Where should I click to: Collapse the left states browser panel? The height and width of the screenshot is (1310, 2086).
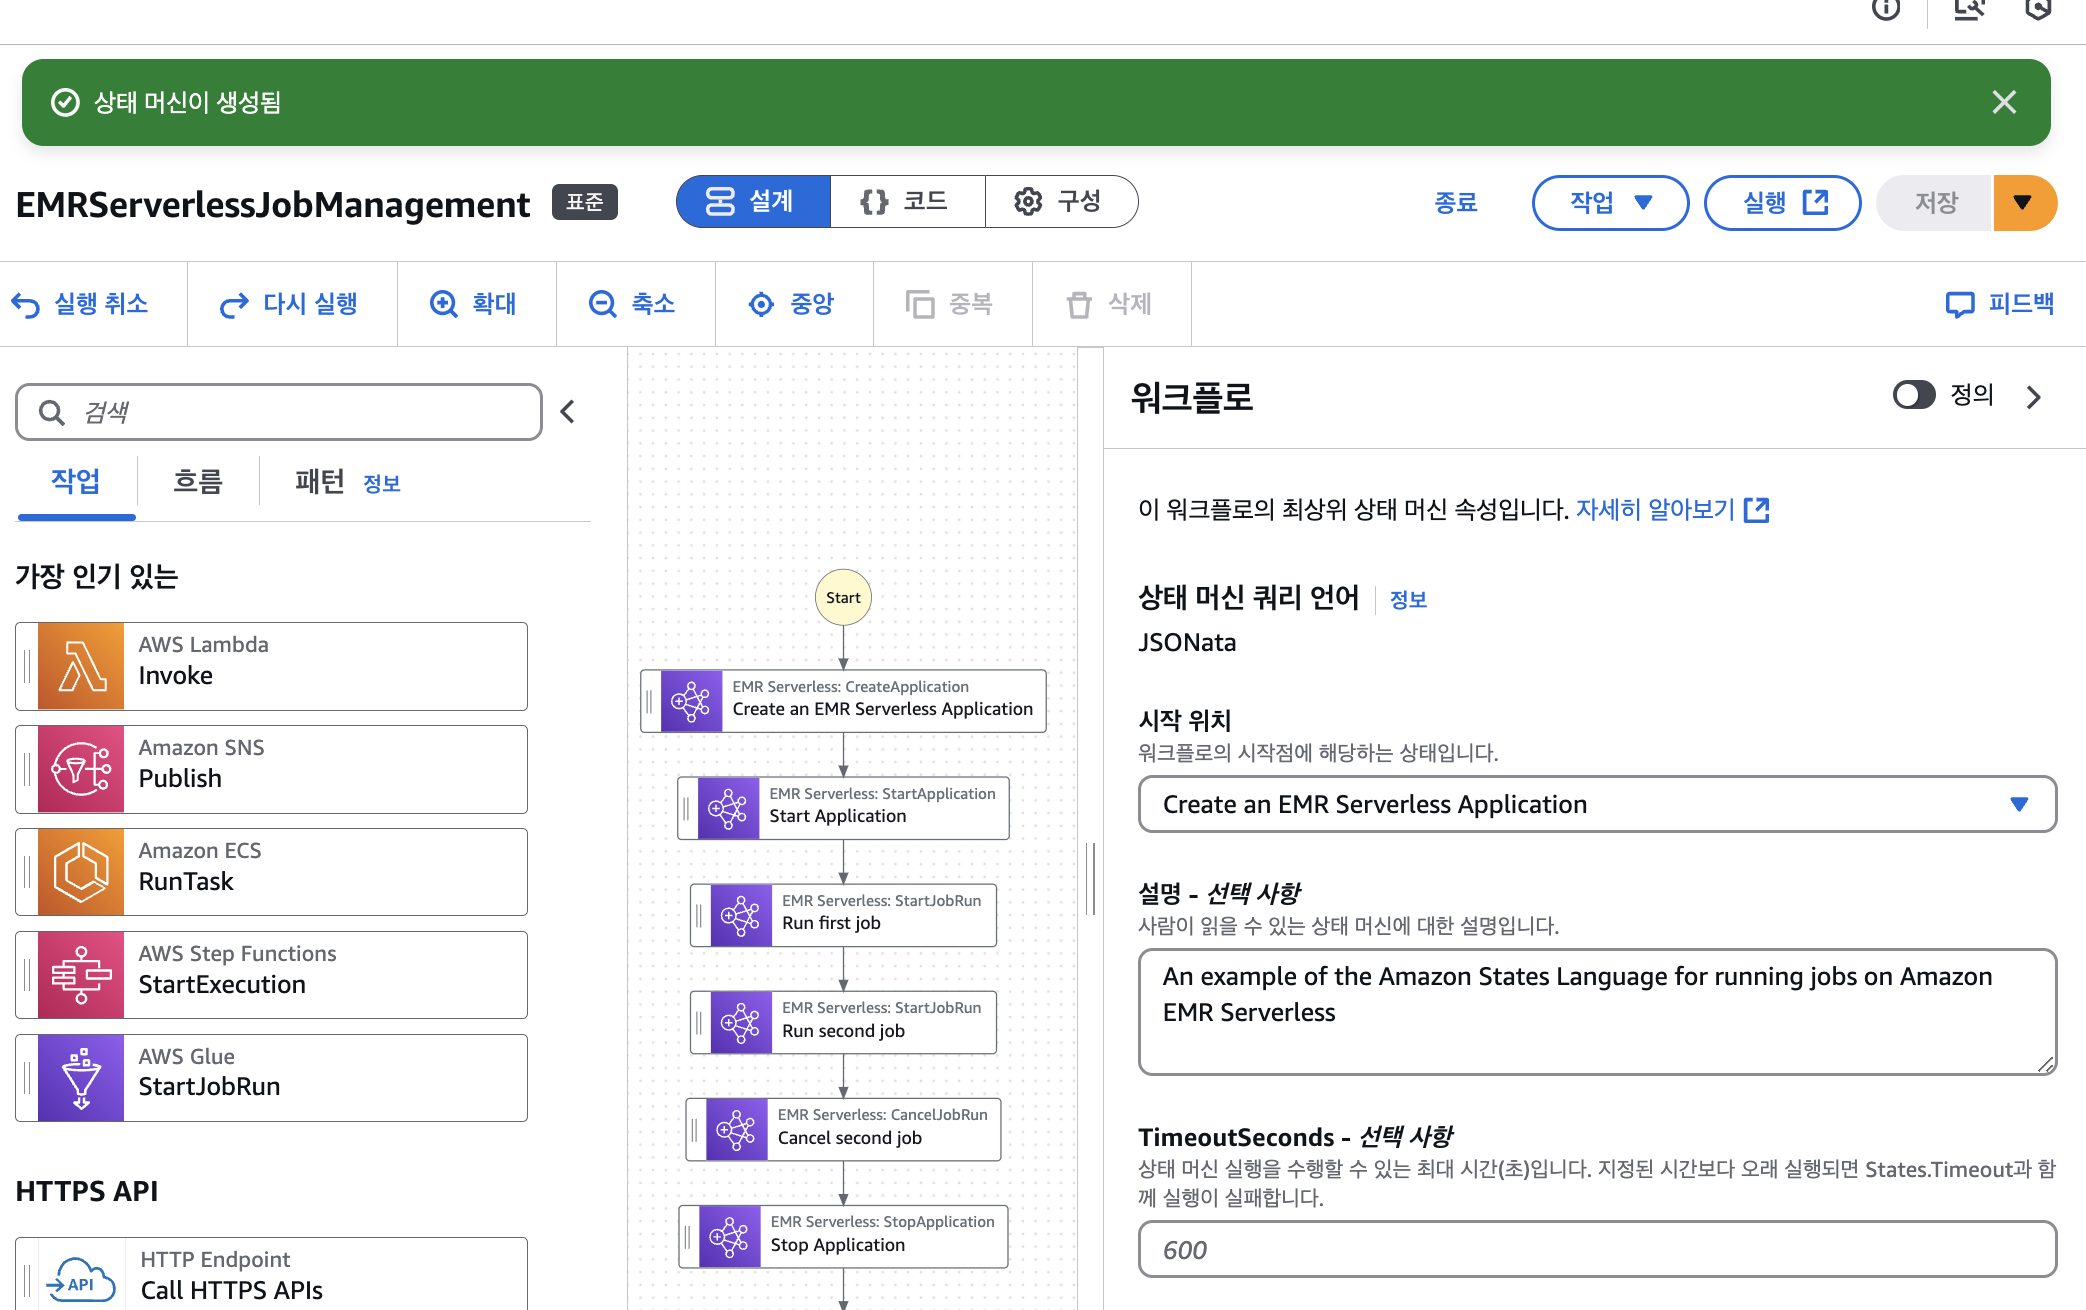[567, 412]
